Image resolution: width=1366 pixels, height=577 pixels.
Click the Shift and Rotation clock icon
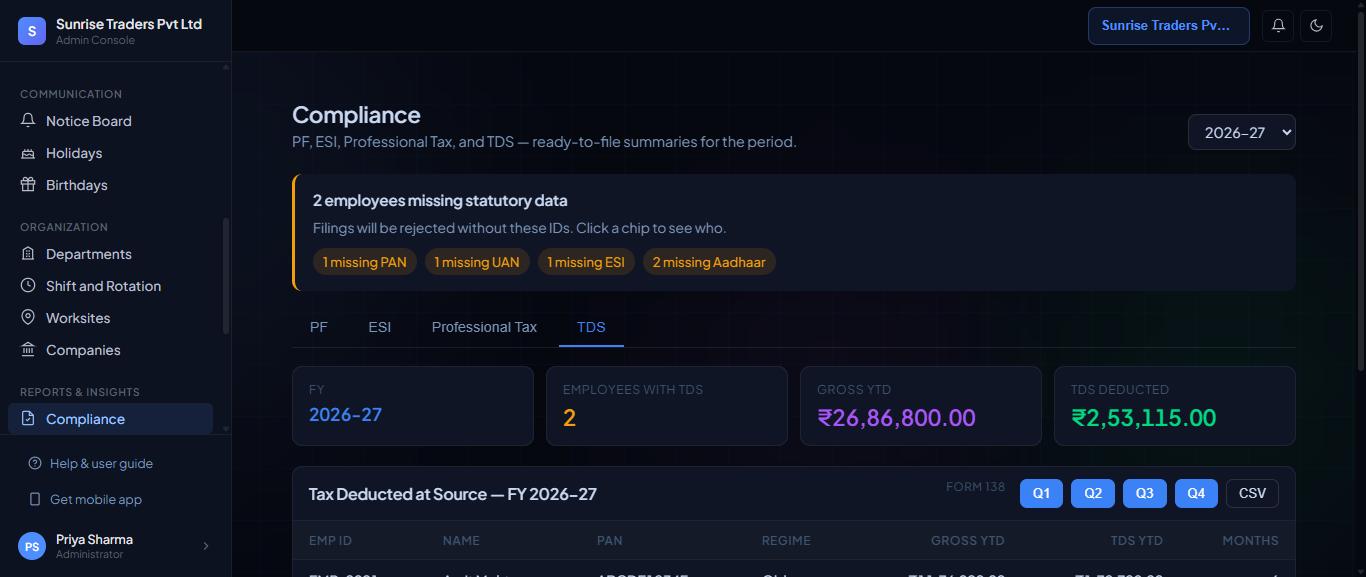pyautogui.click(x=28, y=286)
